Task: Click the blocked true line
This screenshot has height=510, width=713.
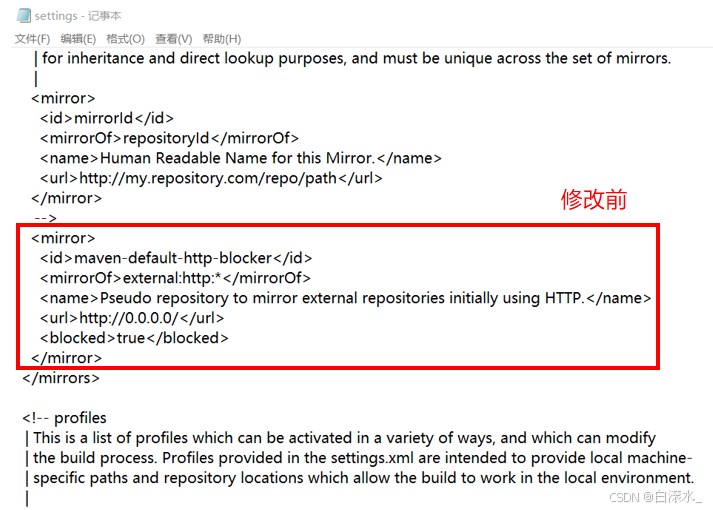Action: click(134, 338)
